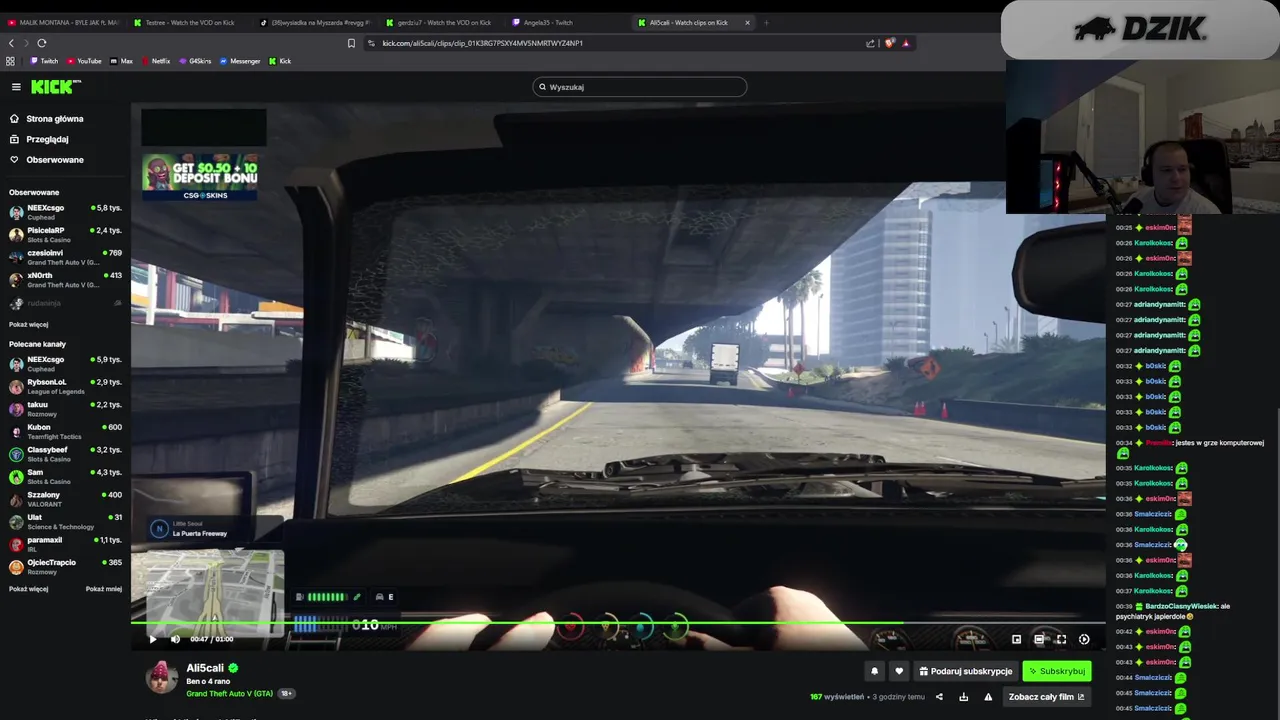Reload the page with refresh icon
Viewport: 1280px width, 720px height.
point(42,43)
